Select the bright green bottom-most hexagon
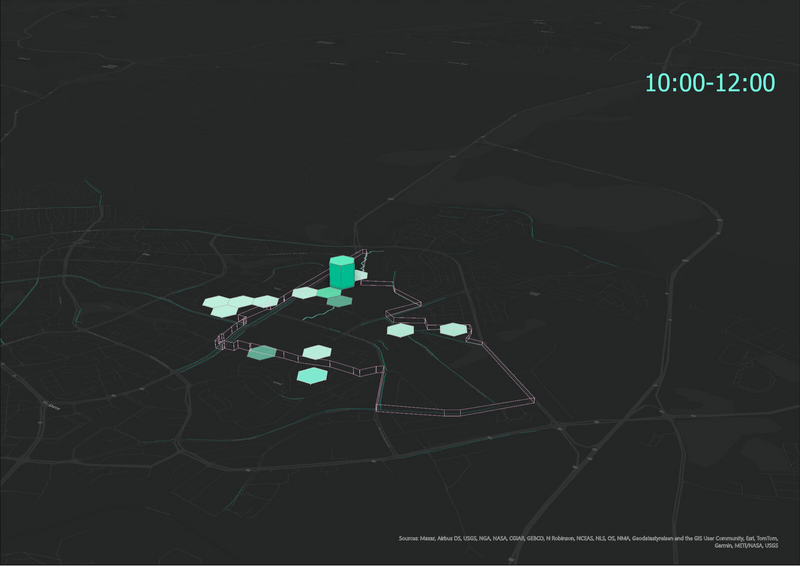Viewport: 800px width, 566px height. click(x=311, y=376)
